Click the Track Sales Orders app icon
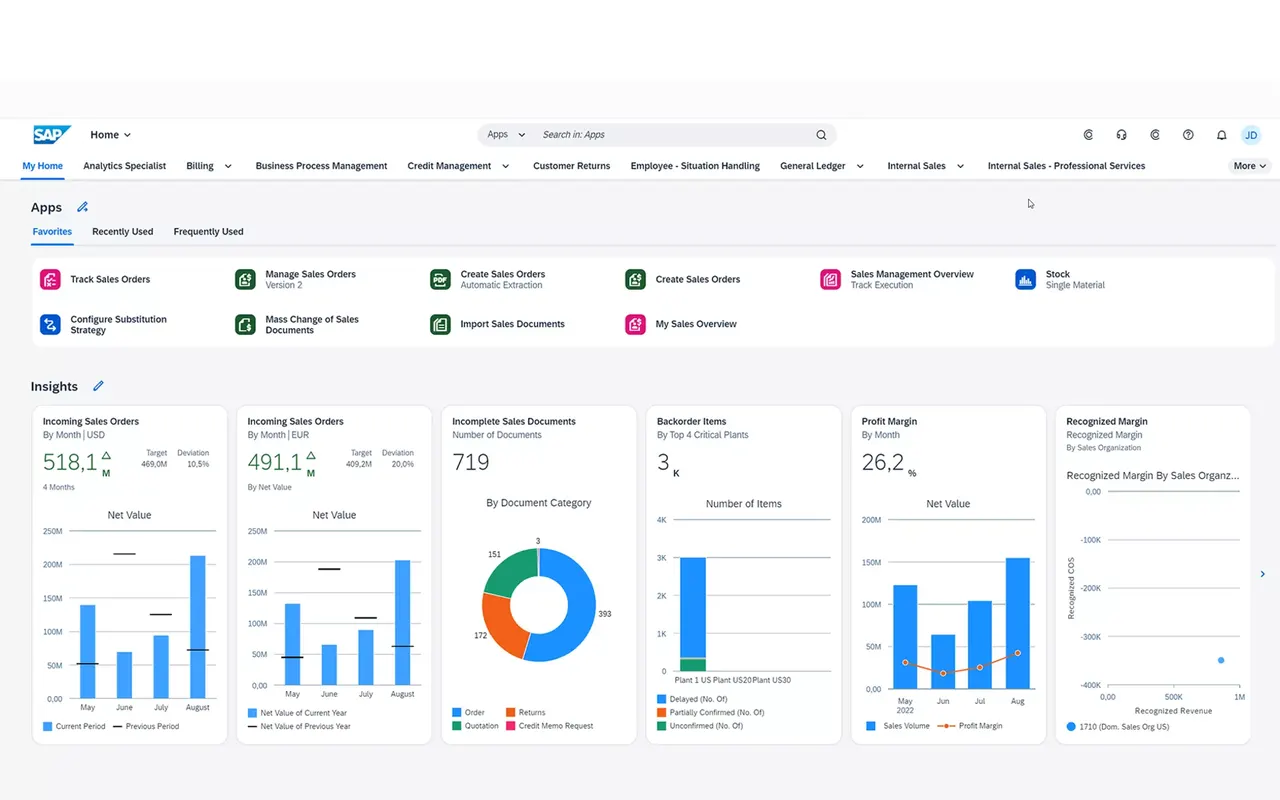This screenshot has width=1280, height=800. coord(50,279)
